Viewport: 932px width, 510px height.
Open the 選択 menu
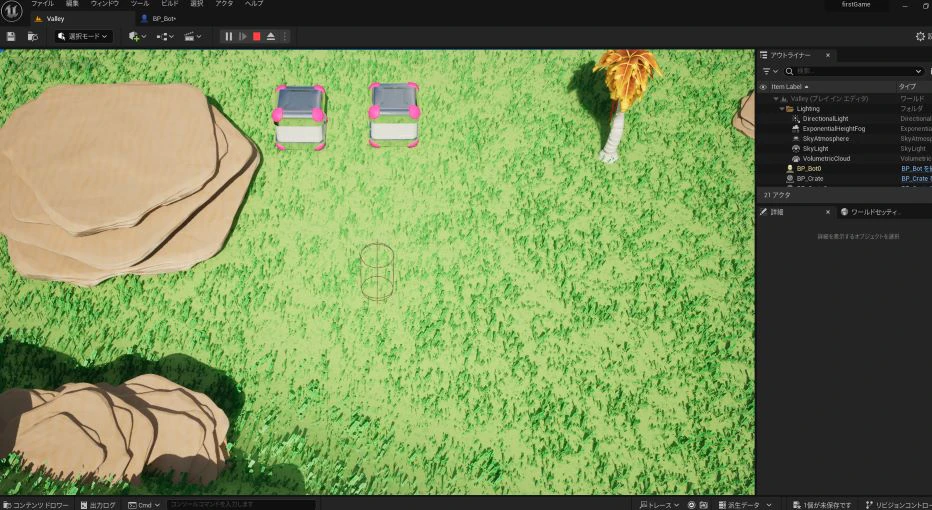pyautogui.click(x=197, y=4)
